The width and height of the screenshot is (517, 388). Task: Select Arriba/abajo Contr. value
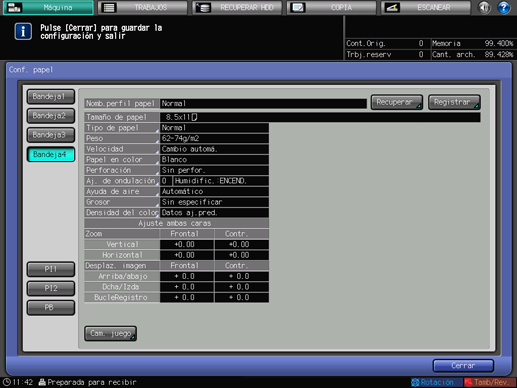[x=242, y=276]
